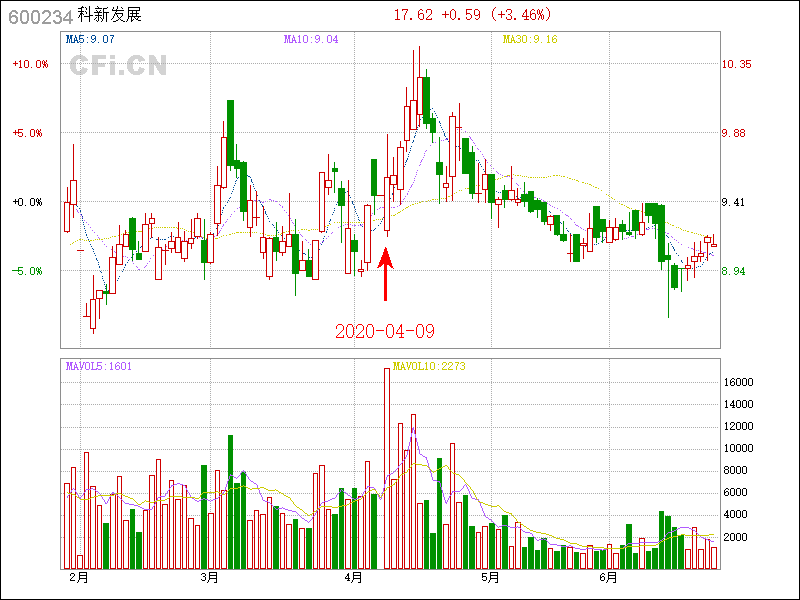Click the +10.0% percentage axis label
Viewport: 800px width, 600px height.
30,64
